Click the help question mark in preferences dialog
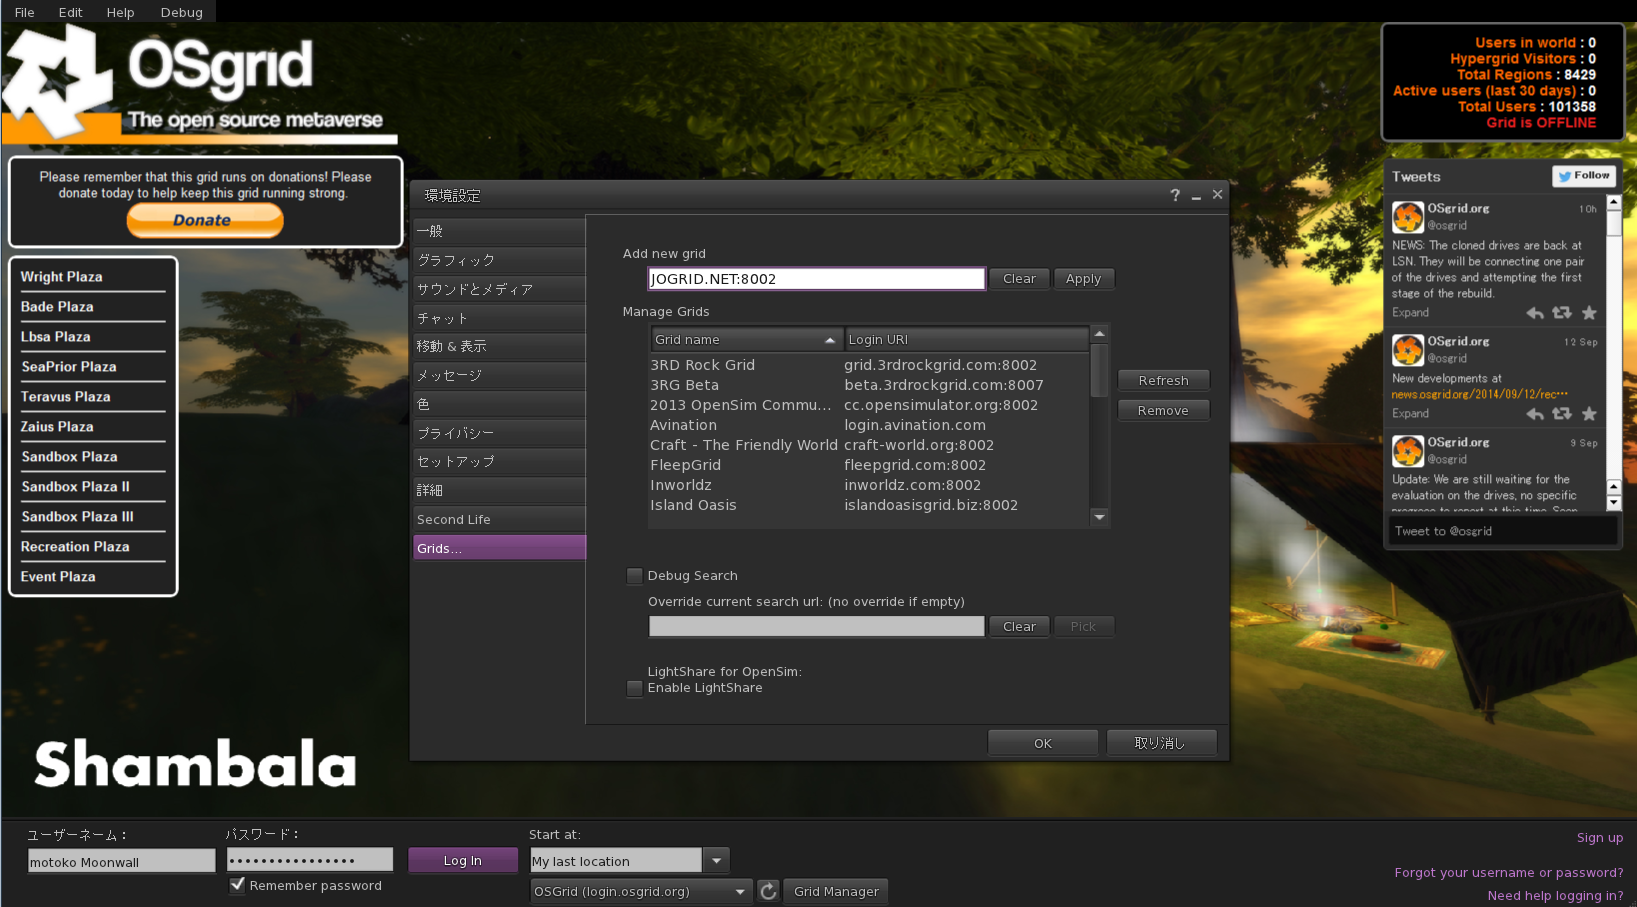 [x=1175, y=195]
